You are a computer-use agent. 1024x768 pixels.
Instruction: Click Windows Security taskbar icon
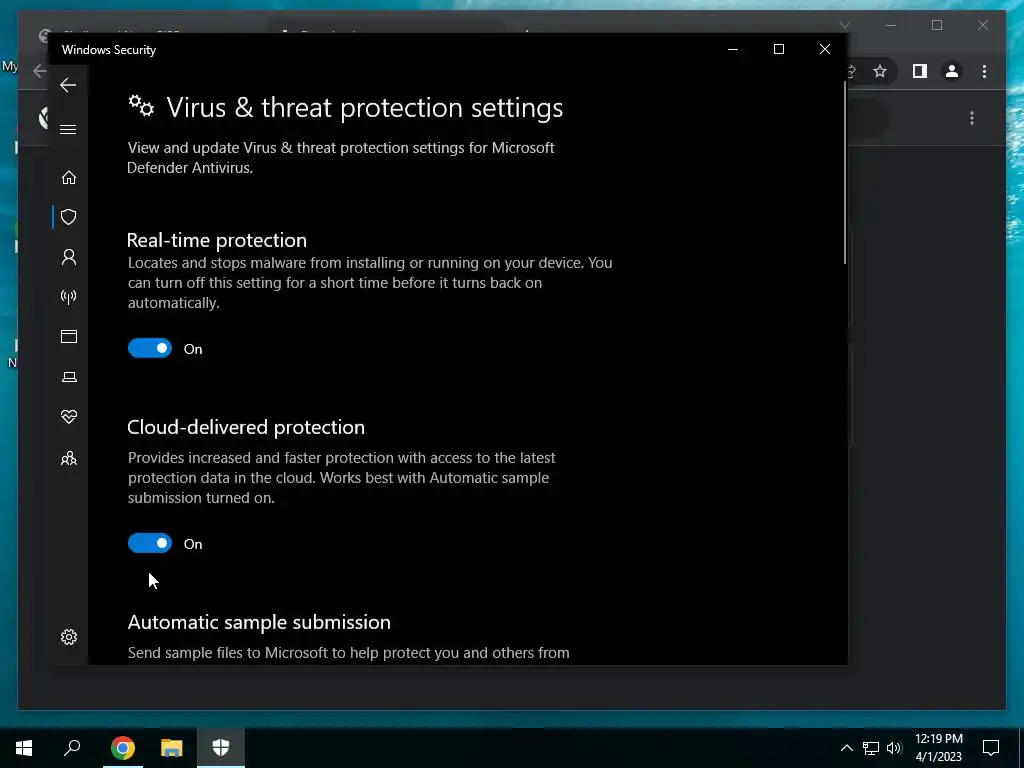(221, 748)
